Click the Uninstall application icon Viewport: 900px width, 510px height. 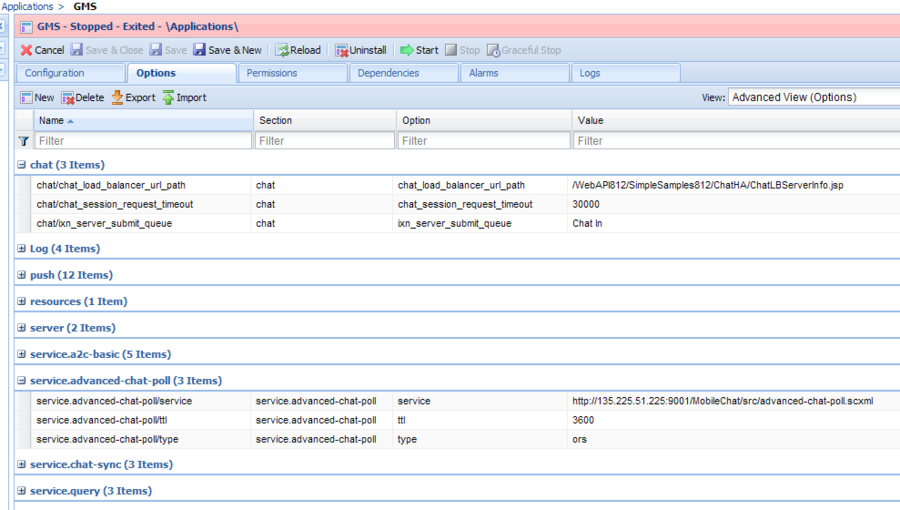[342, 50]
